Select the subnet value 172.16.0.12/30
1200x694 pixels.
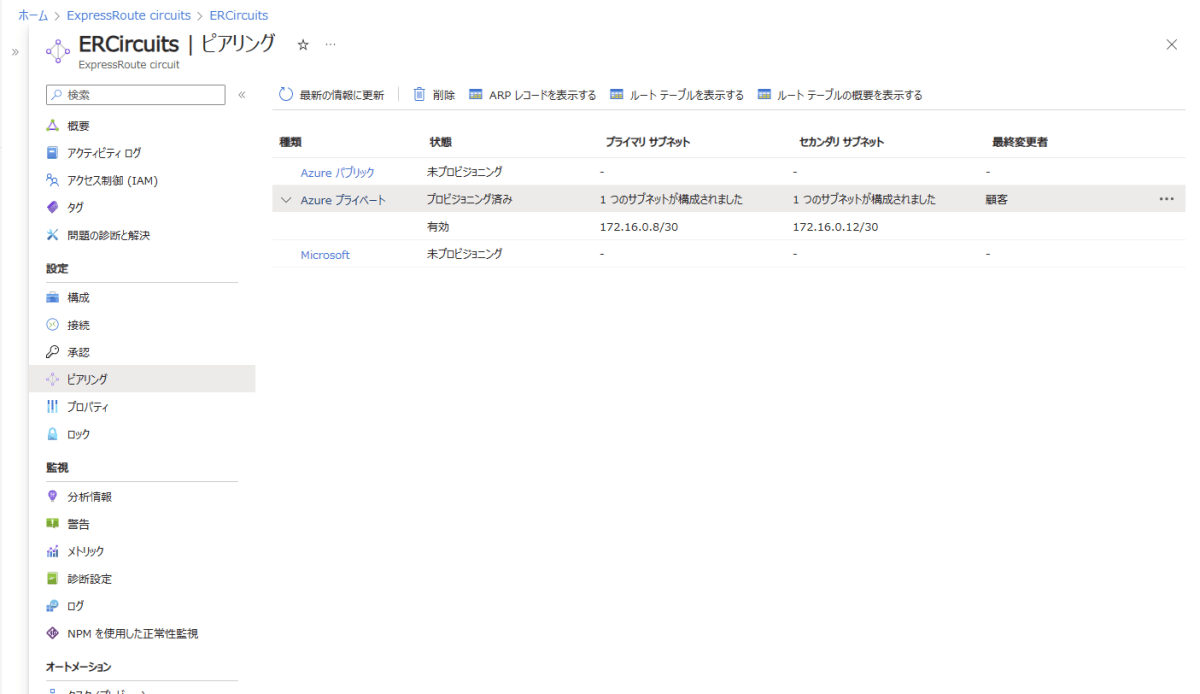835,227
